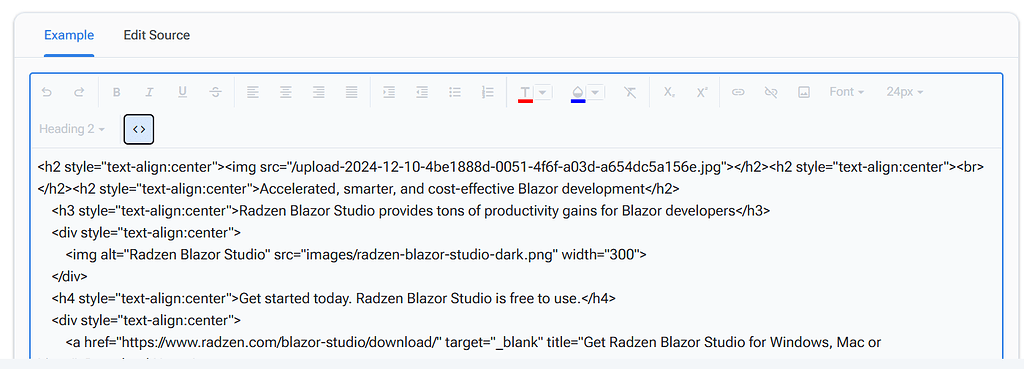The width and height of the screenshot is (1024, 369).
Task: Select justify text alignment icon
Action: pyautogui.click(x=351, y=92)
